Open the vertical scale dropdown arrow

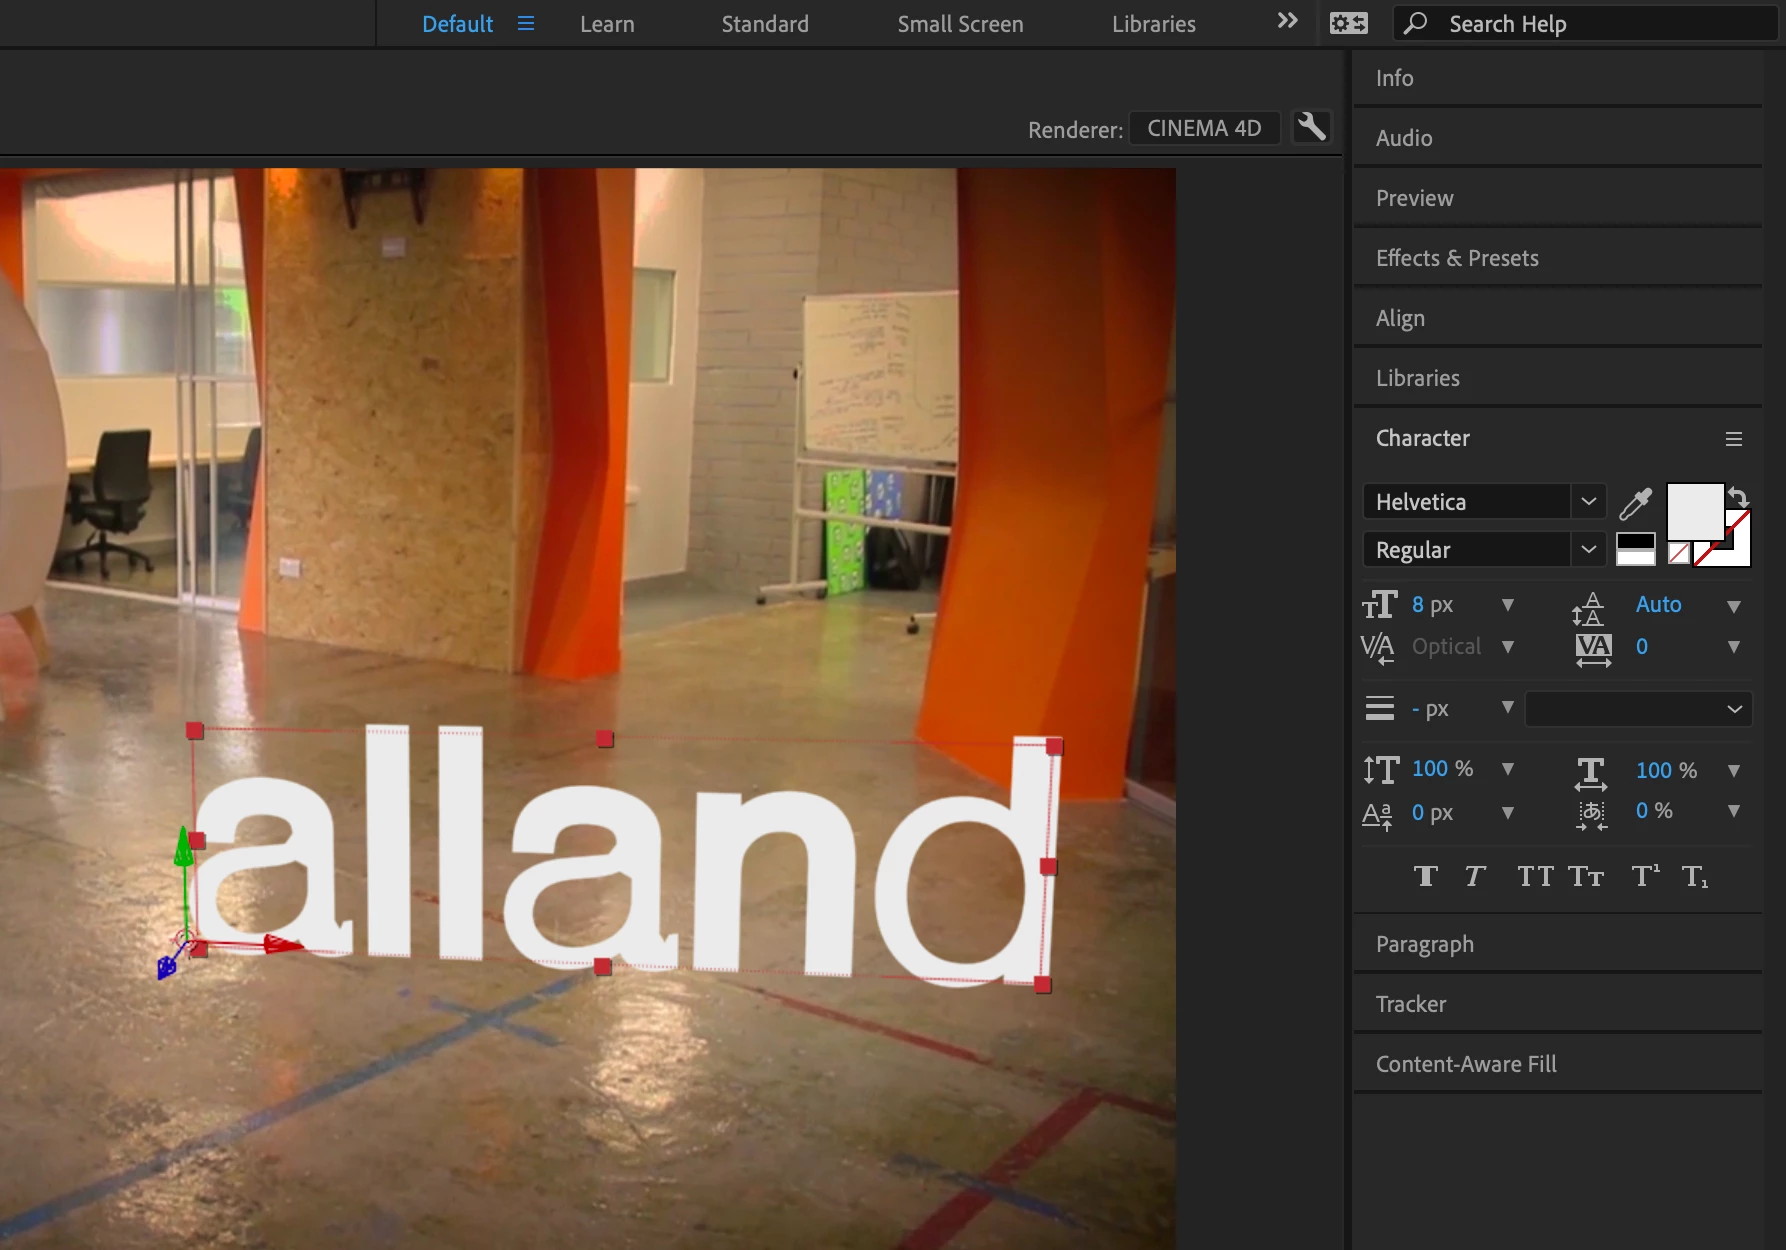[x=1508, y=769]
